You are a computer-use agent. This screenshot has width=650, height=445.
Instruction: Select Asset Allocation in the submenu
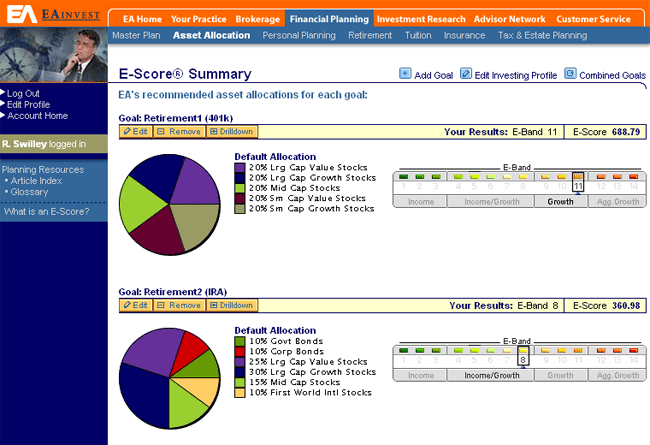pyautogui.click(x=211, y=35)
